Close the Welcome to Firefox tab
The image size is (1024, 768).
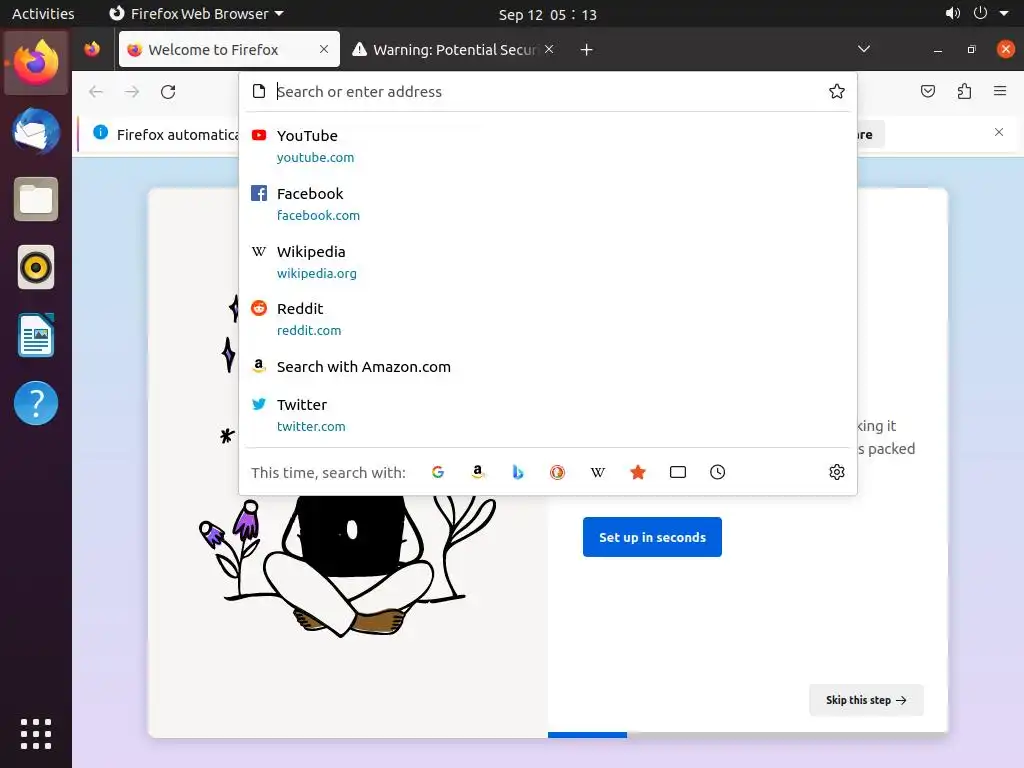coord(324,49)
